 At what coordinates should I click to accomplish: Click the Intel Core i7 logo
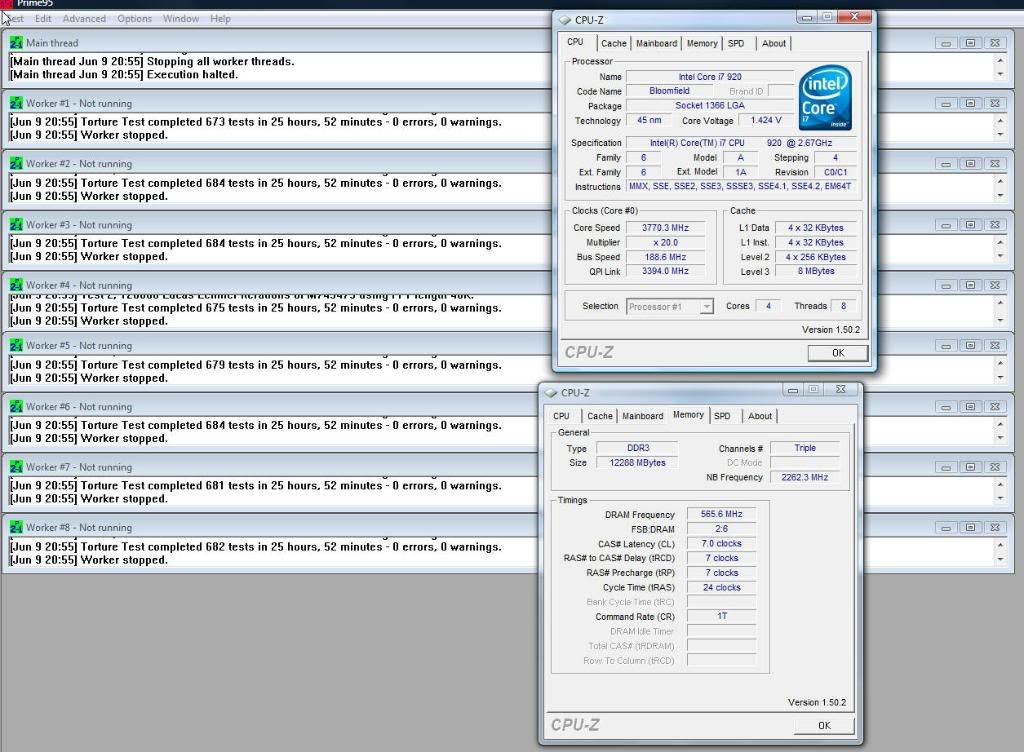[825, 97]
